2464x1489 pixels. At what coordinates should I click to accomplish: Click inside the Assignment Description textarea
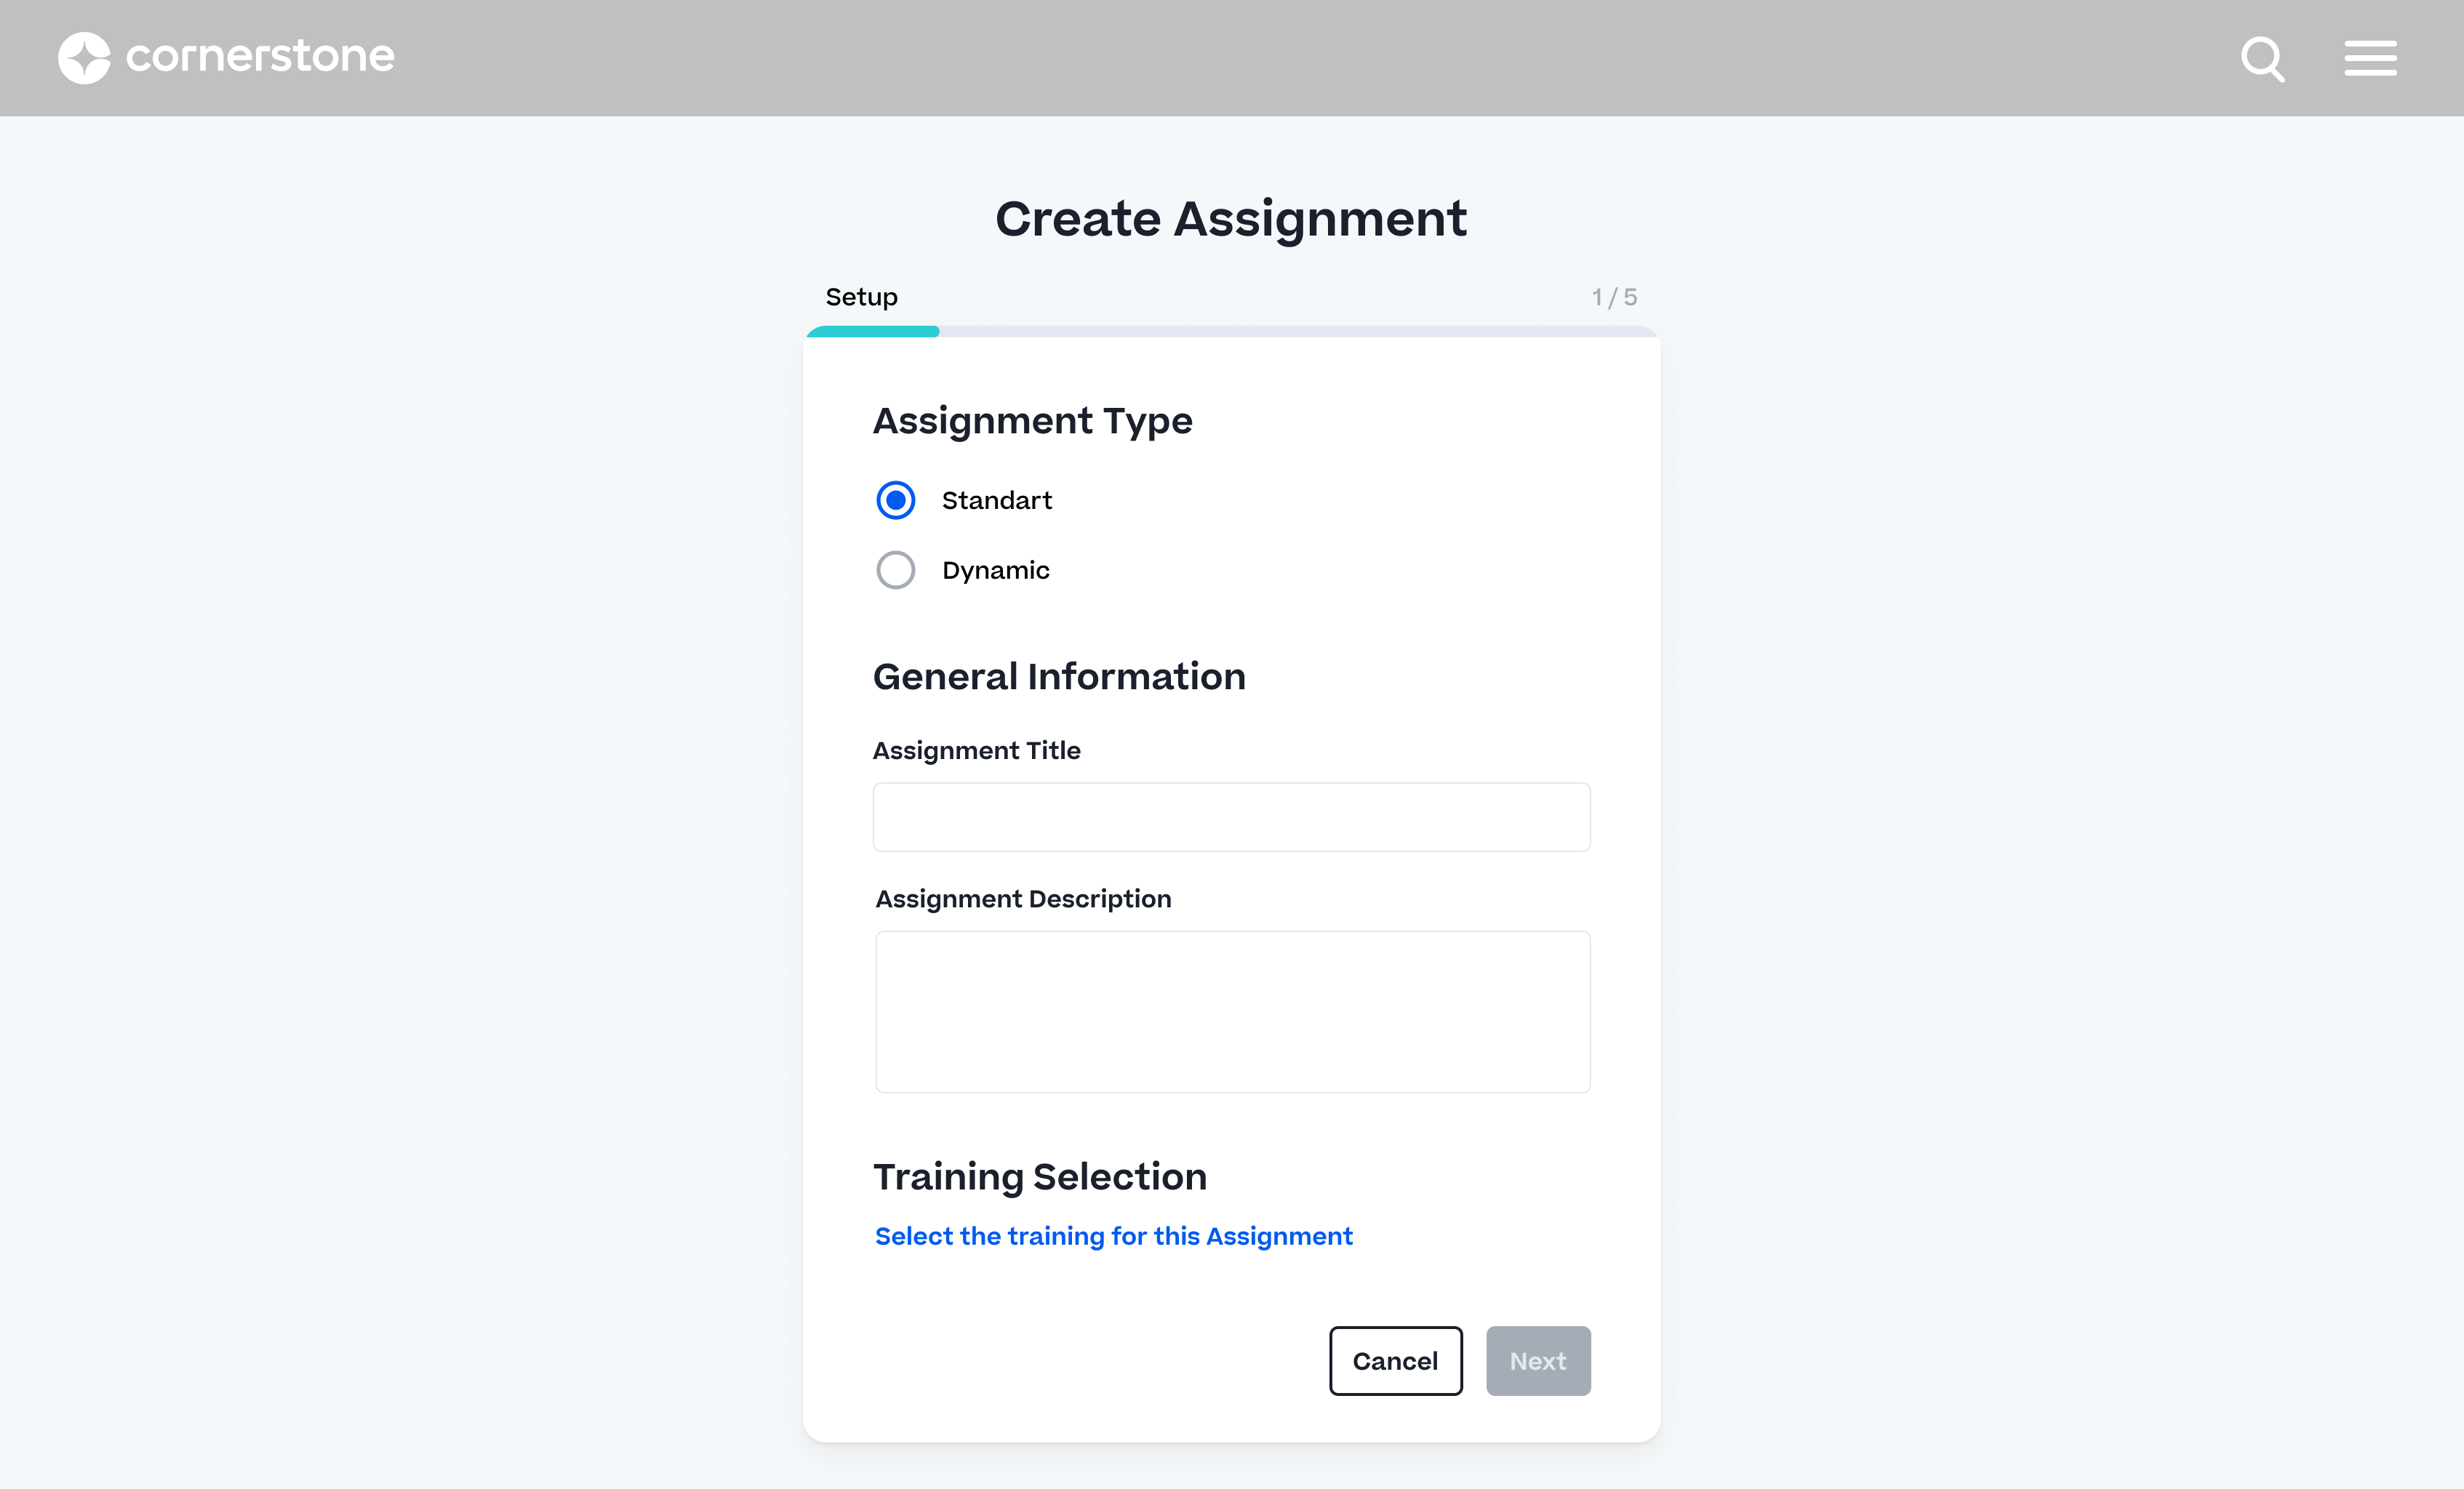click(x=1232, y=1011)
